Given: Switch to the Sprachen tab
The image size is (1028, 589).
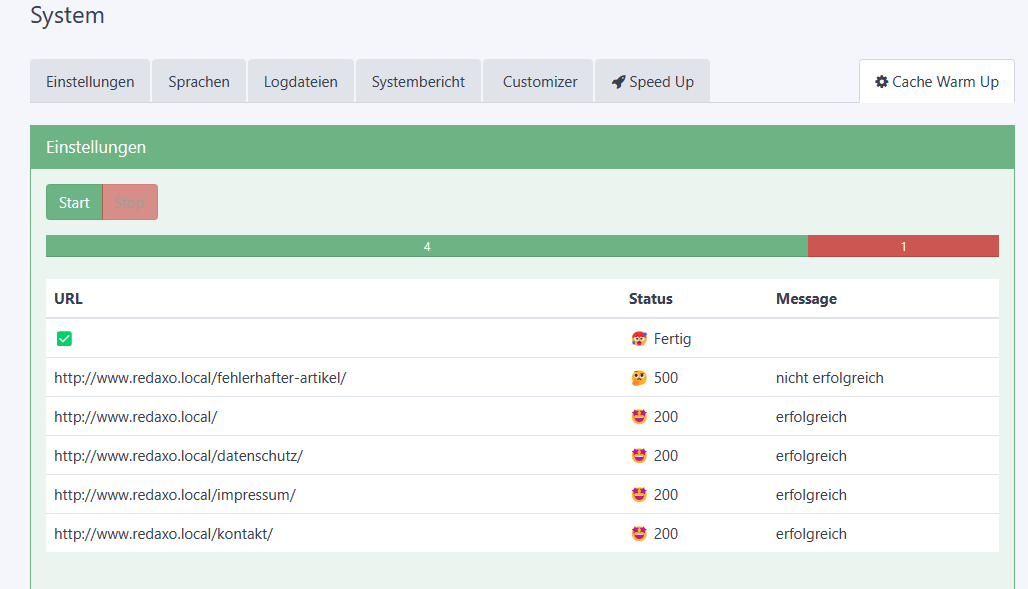Looking at the screenshot, I should (x=199, y=81).
